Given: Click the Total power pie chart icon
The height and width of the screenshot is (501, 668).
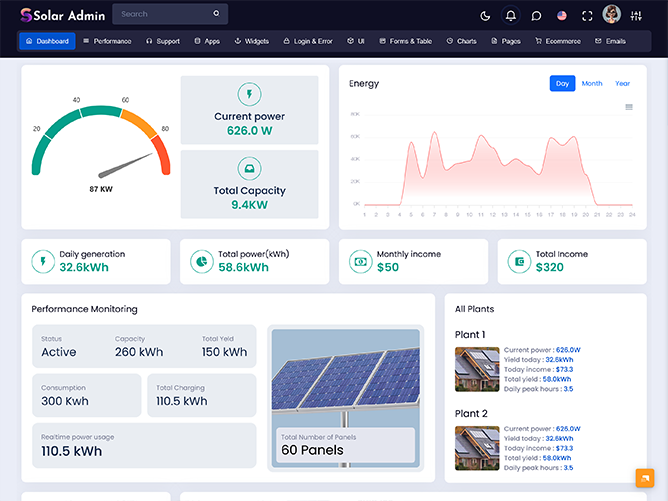Looking at the screenshot, I should click(x=201, y=261).
